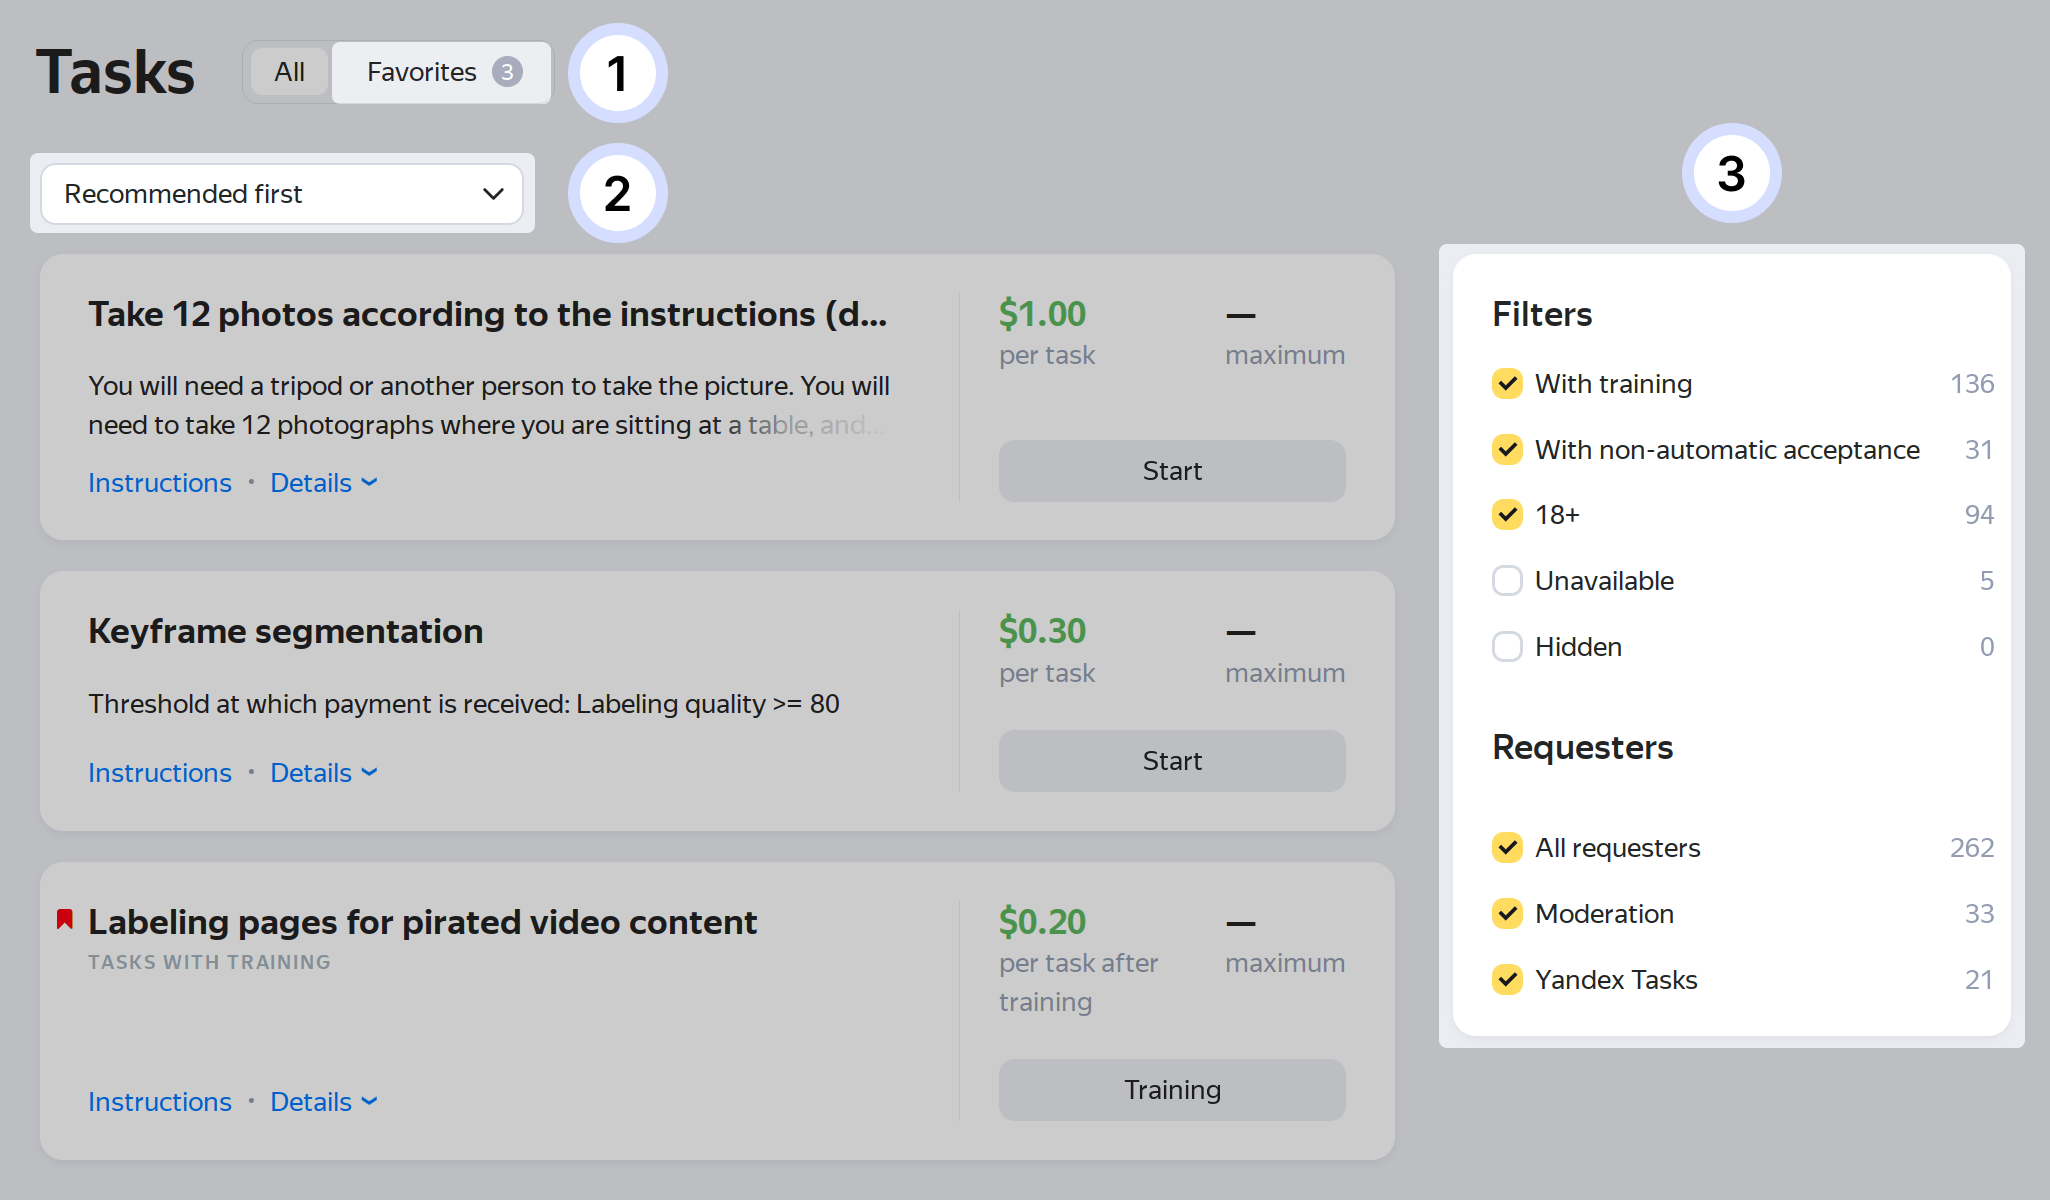Expand Details for the 12 photos task

pyautogui.click(x=324, y=483)
